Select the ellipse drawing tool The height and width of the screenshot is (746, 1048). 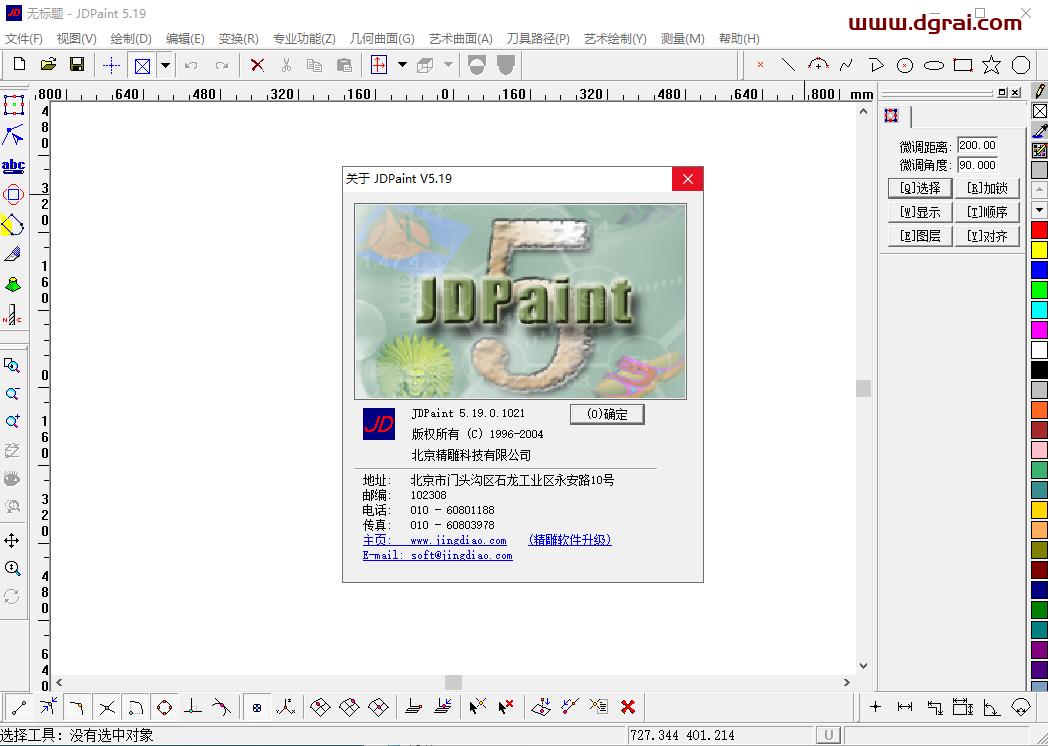click(x=934, y=65)
